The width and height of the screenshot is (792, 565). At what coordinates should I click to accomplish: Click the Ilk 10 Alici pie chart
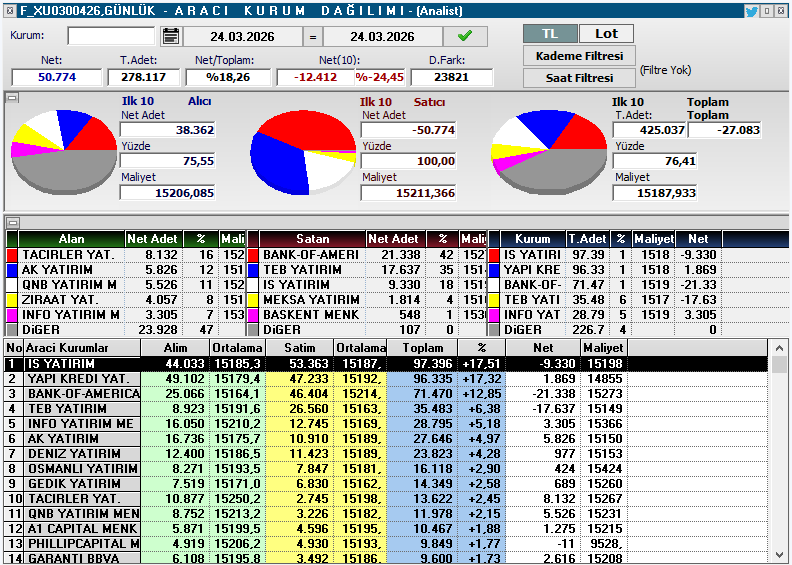64,150
